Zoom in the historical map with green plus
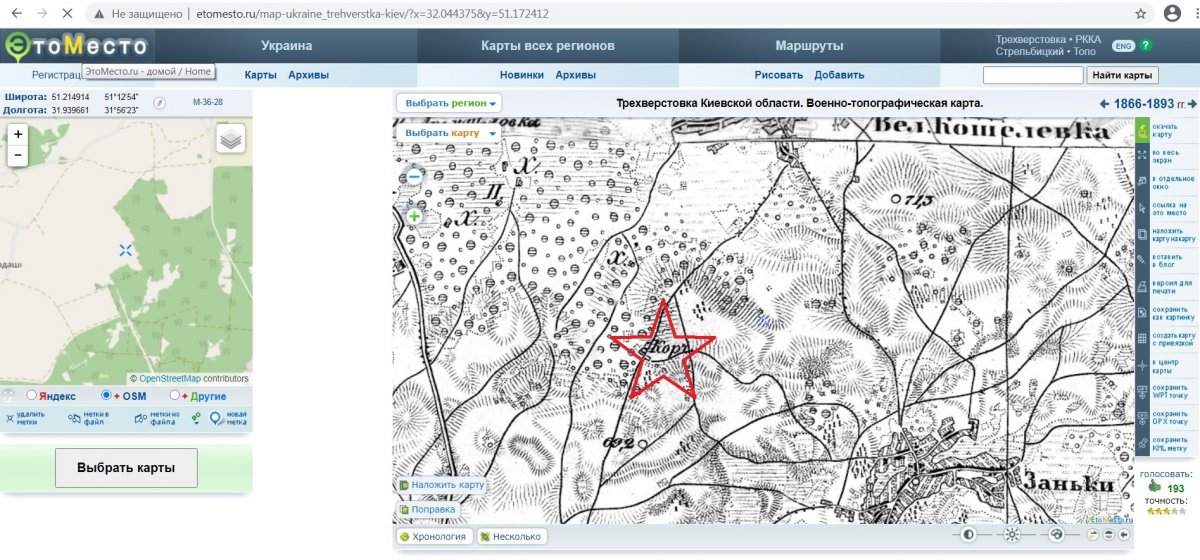The image size is (1200, 560). click(x=414, y=216)
